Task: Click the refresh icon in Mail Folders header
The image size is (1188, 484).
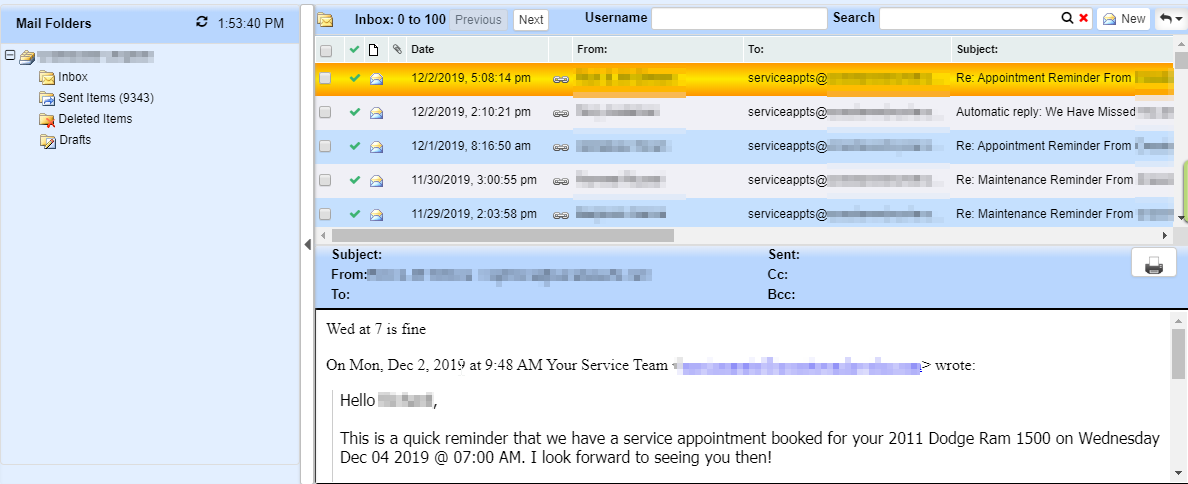Action: click(203, 22)
